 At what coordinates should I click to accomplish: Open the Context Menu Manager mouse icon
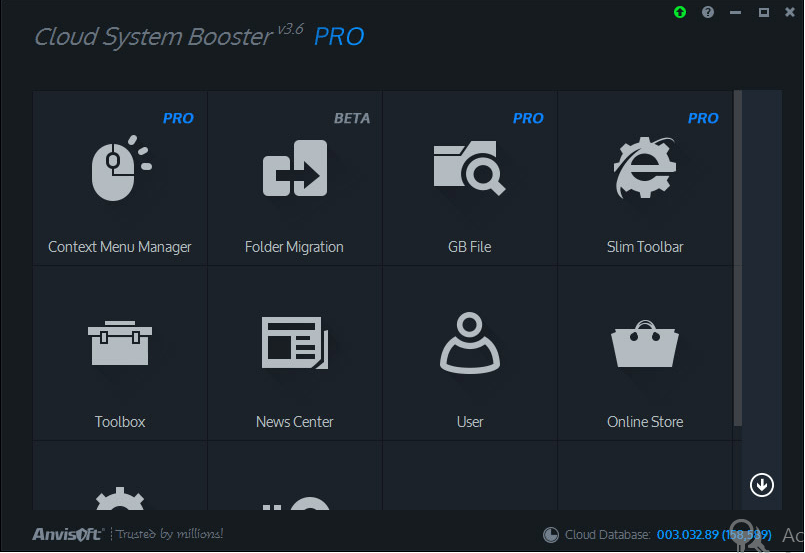[121, 168]
